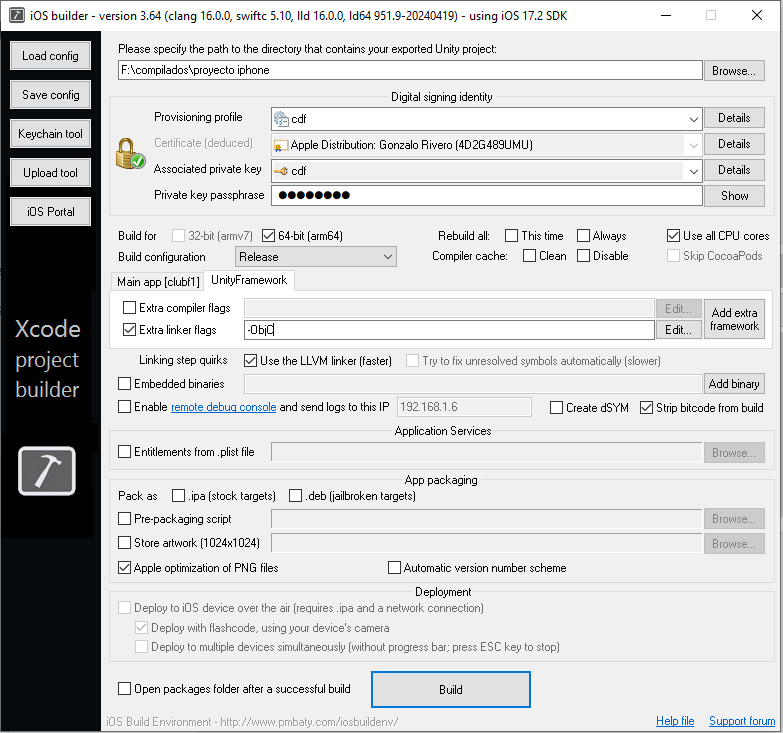The height and width of the screenshot is (733, 783).
Task: Click Save config button
Action: [x=50, y=94]
